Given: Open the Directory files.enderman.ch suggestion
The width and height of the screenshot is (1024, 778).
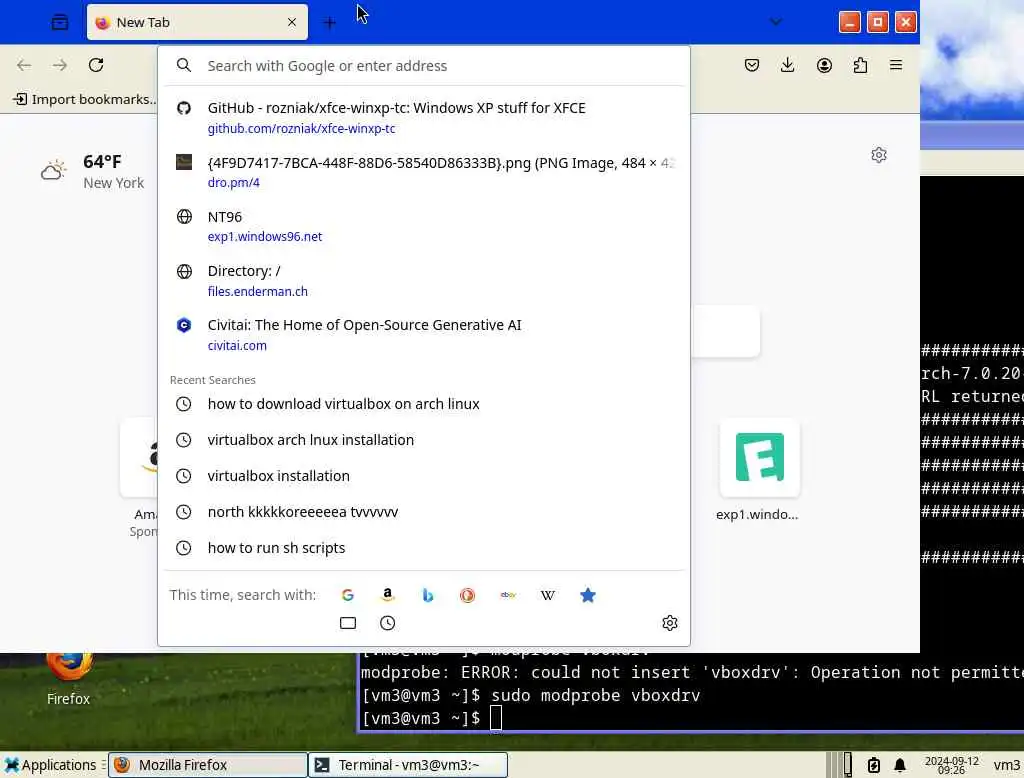Looking at the screenshot, I should tap(424, 280).
